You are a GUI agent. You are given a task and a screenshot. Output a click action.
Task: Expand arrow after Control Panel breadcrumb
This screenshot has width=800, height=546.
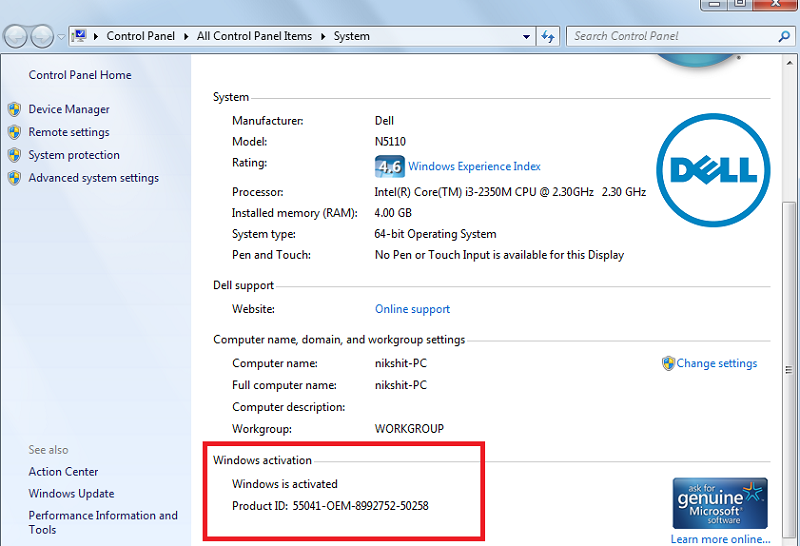coord(186,37)
